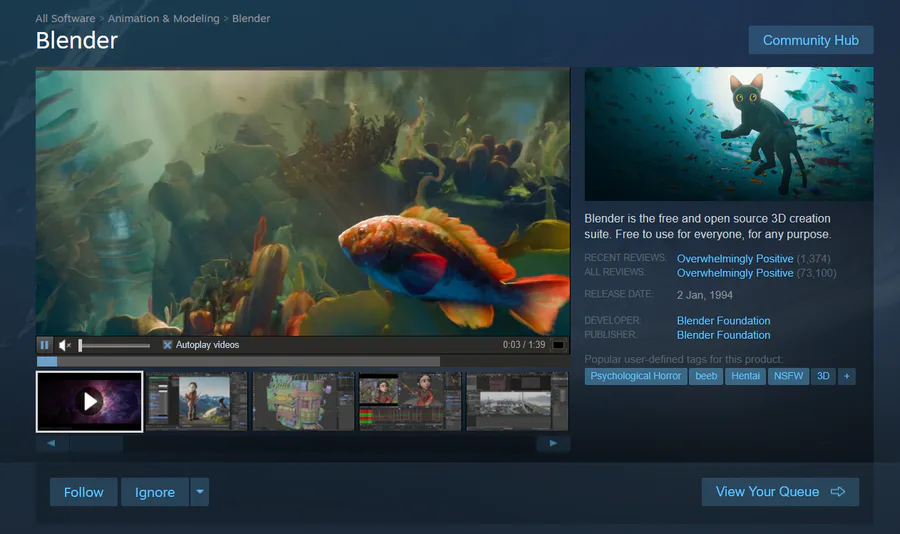
Task: Click the Blender header capsule image
Action: pos(729,134)
